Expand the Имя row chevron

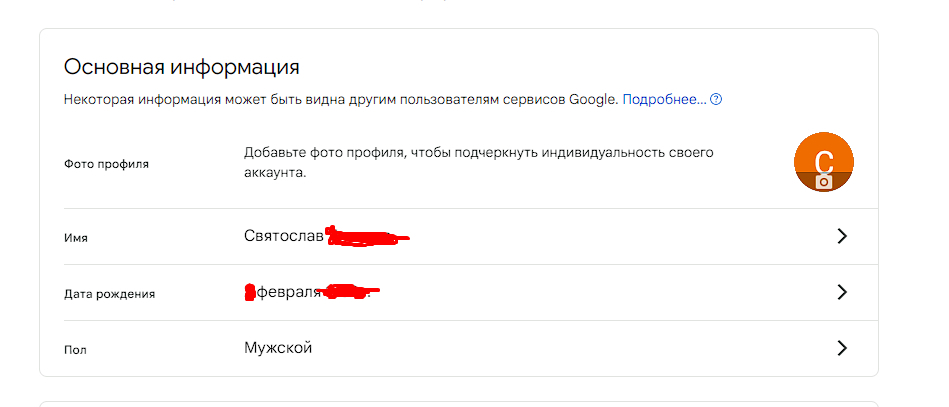pyautogui.click(x=841, y=236)
